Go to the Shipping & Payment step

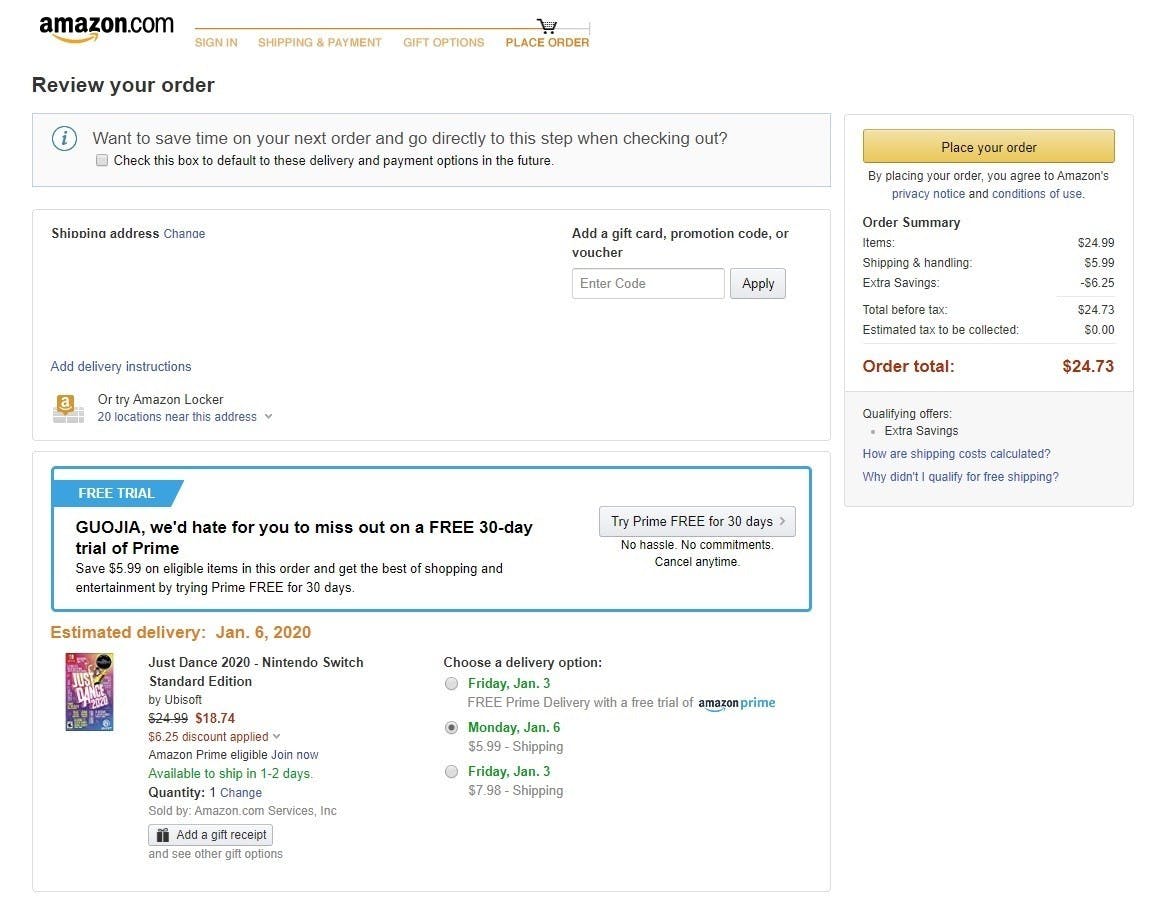pos(319,42)
